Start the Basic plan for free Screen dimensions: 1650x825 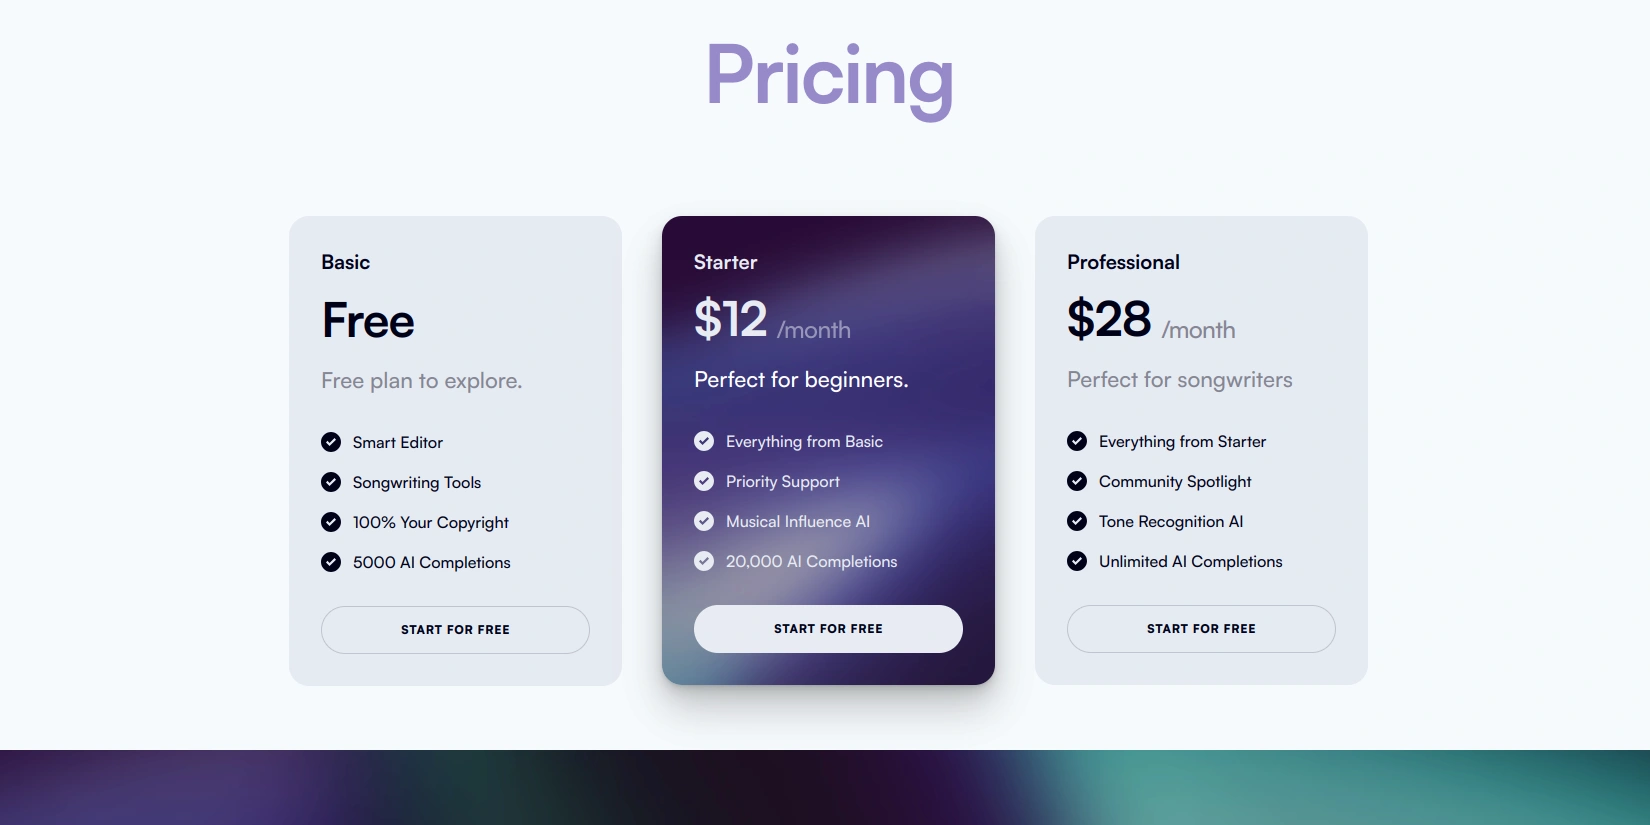point(455,630)
